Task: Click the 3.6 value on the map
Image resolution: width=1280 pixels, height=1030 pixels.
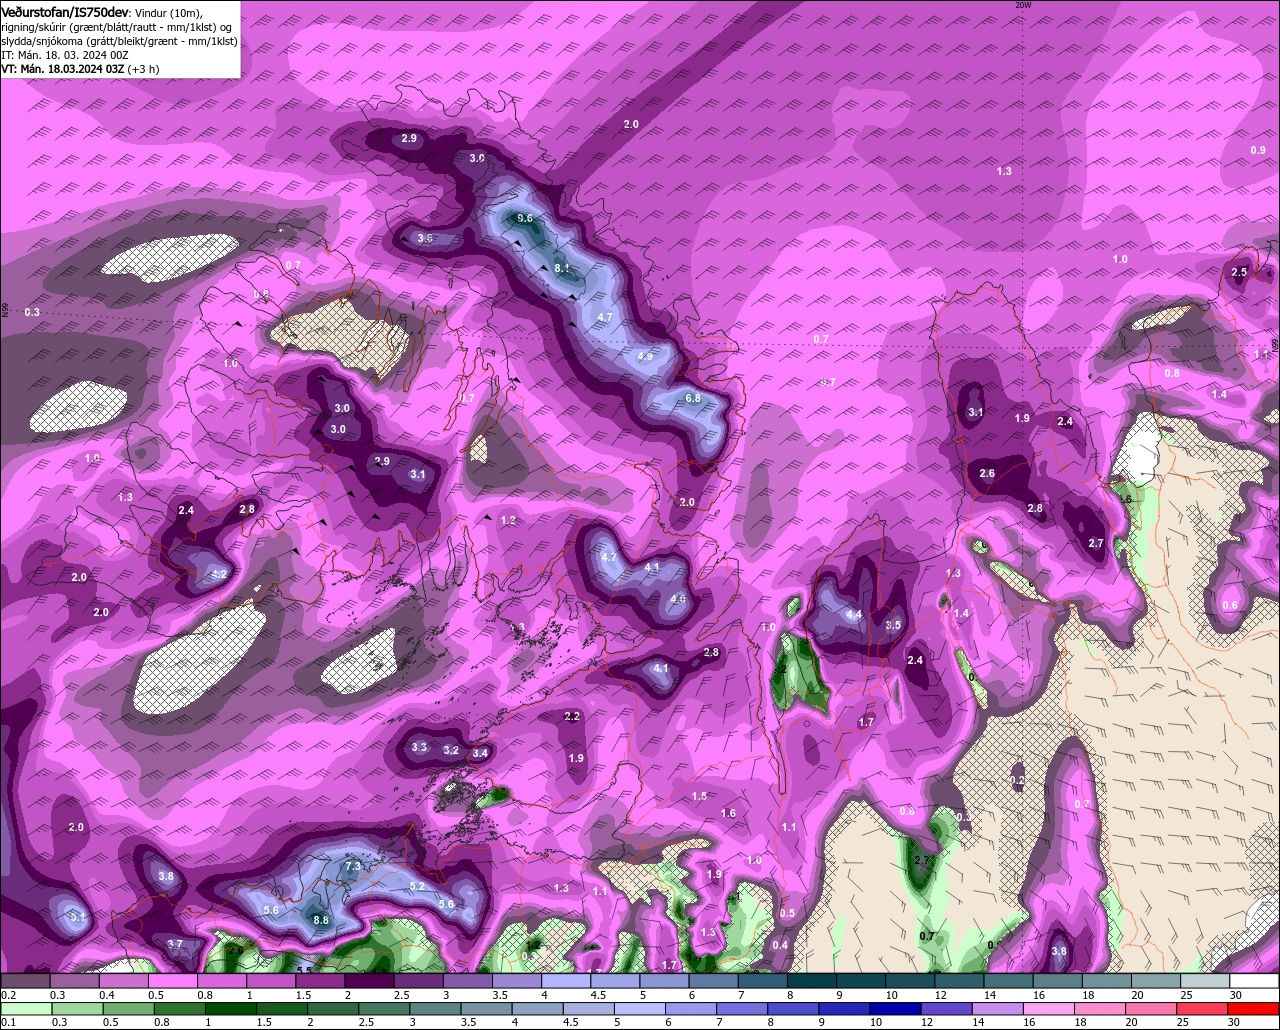Action: click(x=425, y=238)
